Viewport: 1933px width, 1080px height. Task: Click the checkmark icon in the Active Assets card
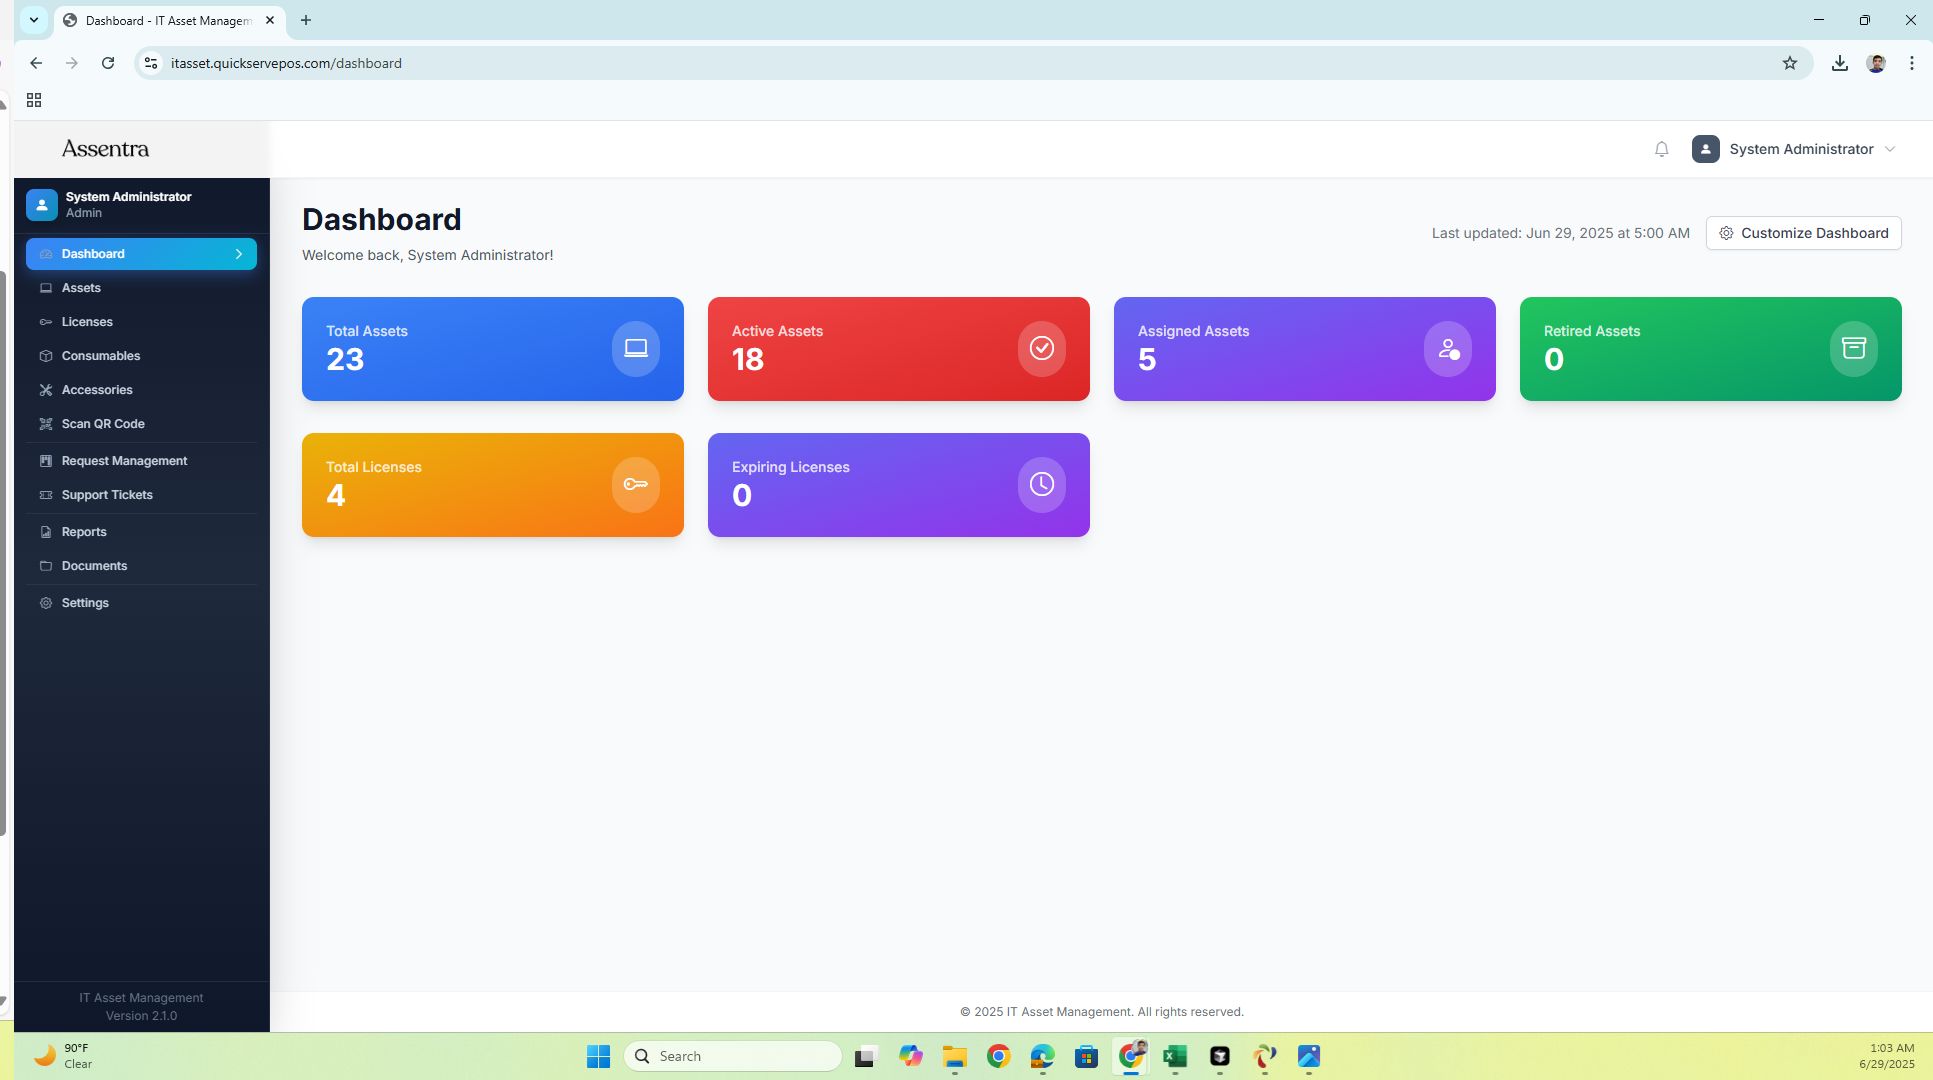(1041, 348)
